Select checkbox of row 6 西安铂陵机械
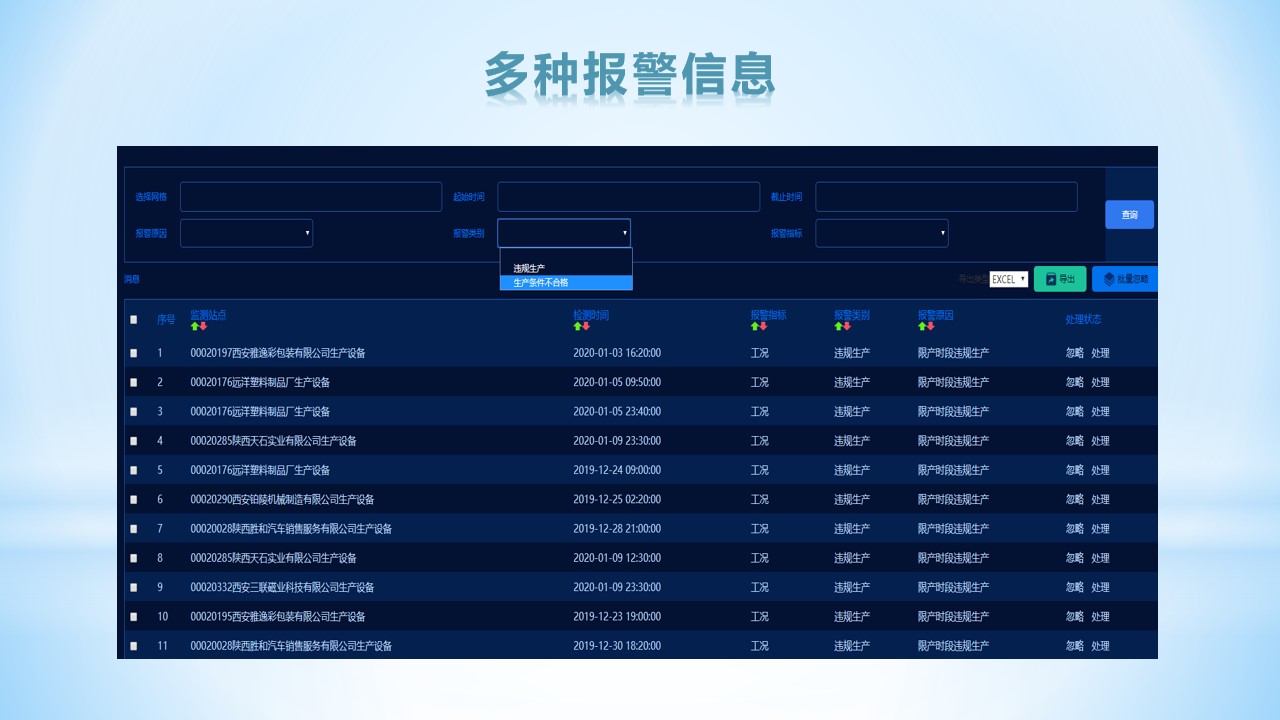Image resolution: width=1280 pixels, height=720 pixels. click(134, 499)
